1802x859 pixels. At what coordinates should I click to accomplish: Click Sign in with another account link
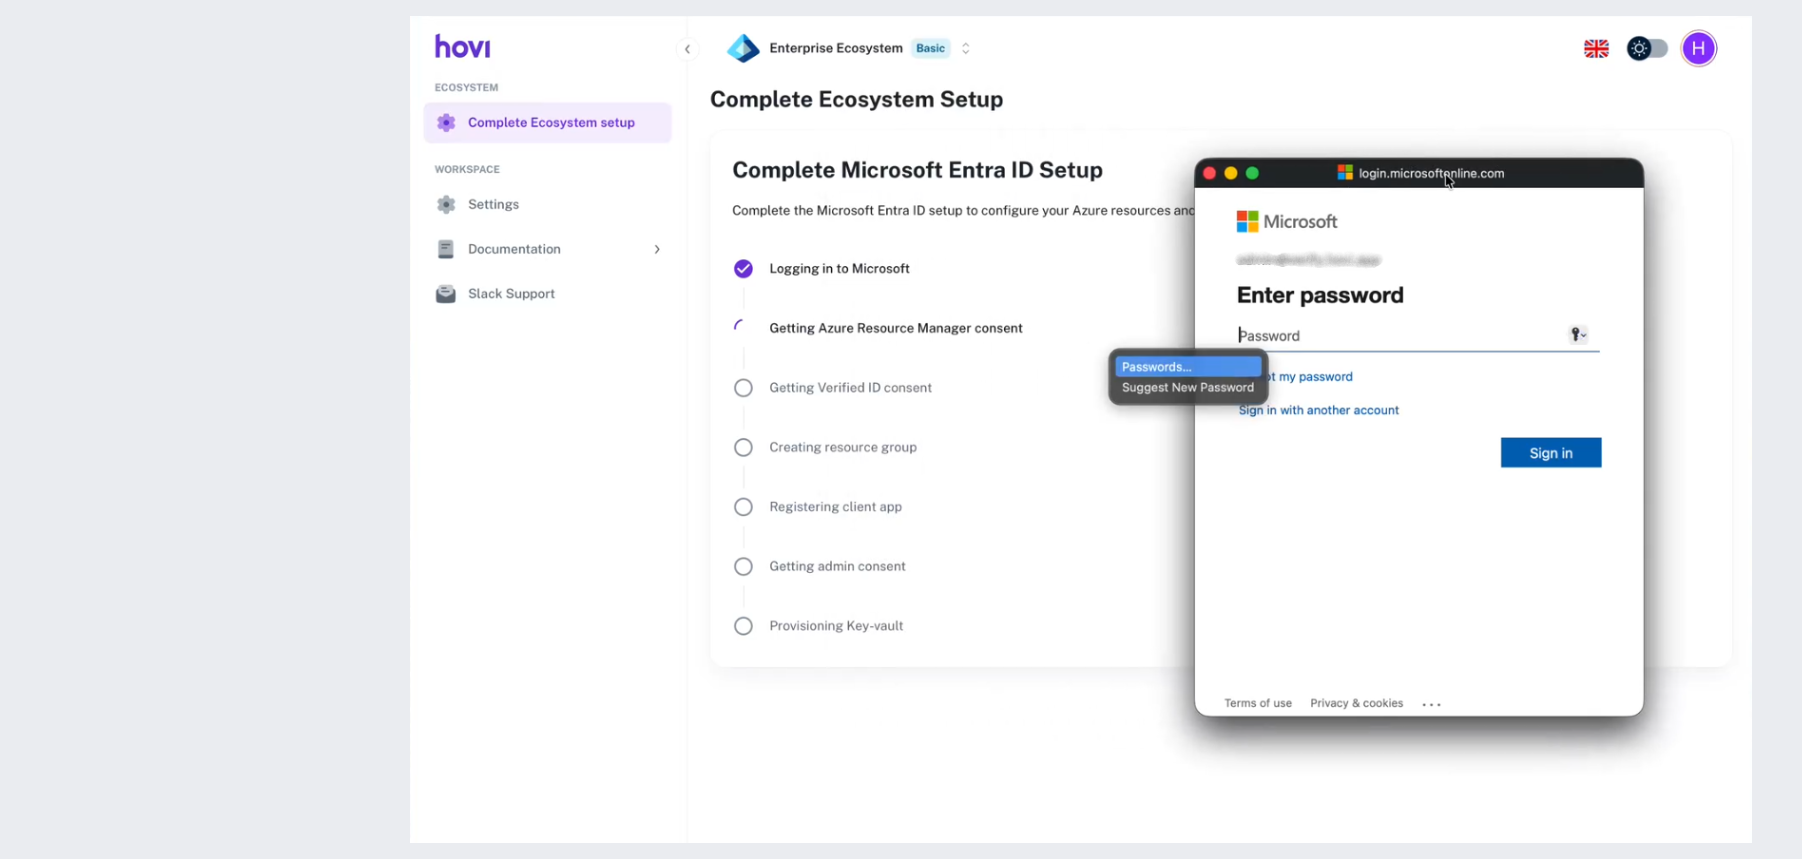pyautogui.click(x=1318, y=410)
